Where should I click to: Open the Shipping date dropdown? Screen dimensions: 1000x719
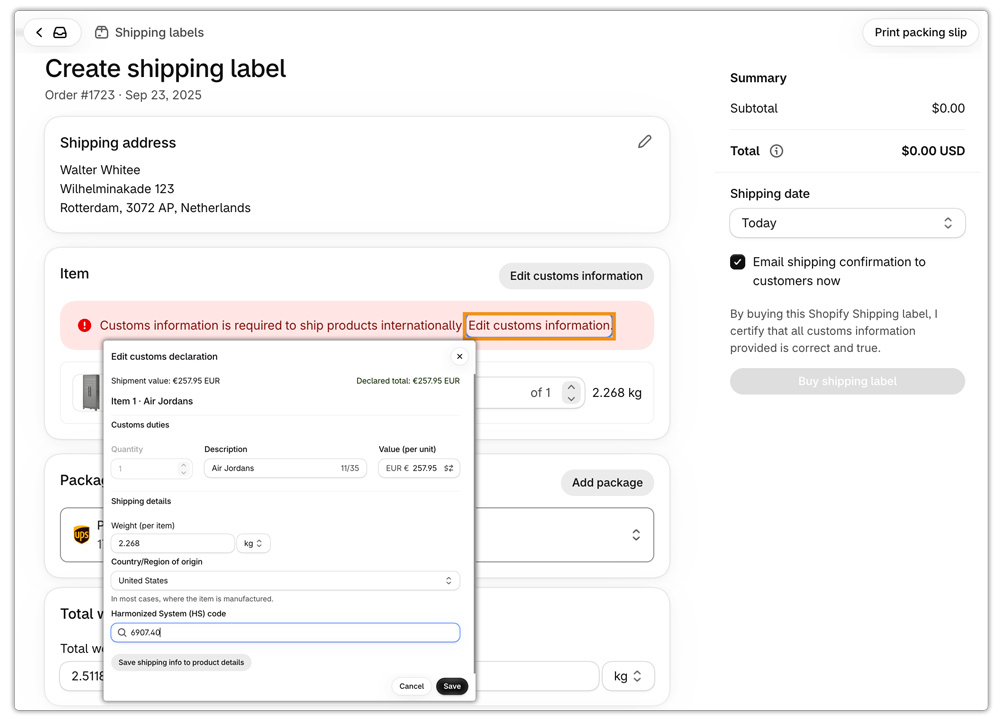[847, 223]
